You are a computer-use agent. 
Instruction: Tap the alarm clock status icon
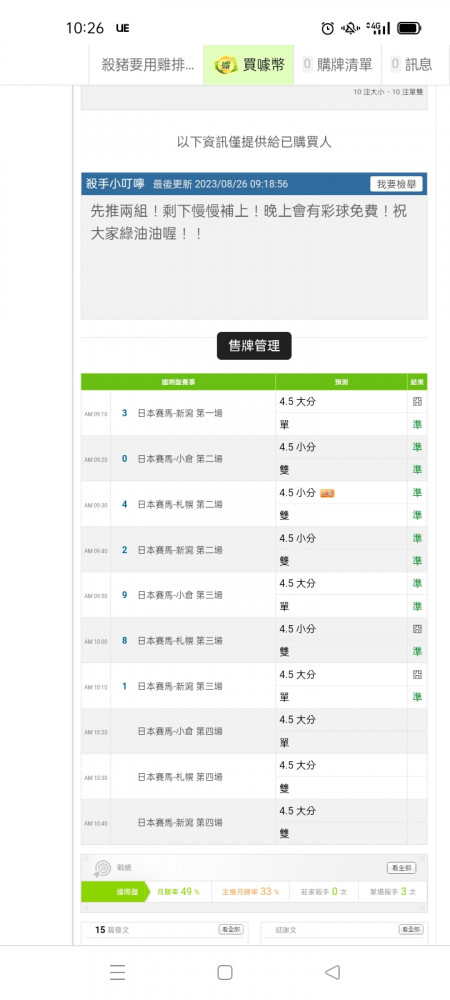tap(328, 28)
